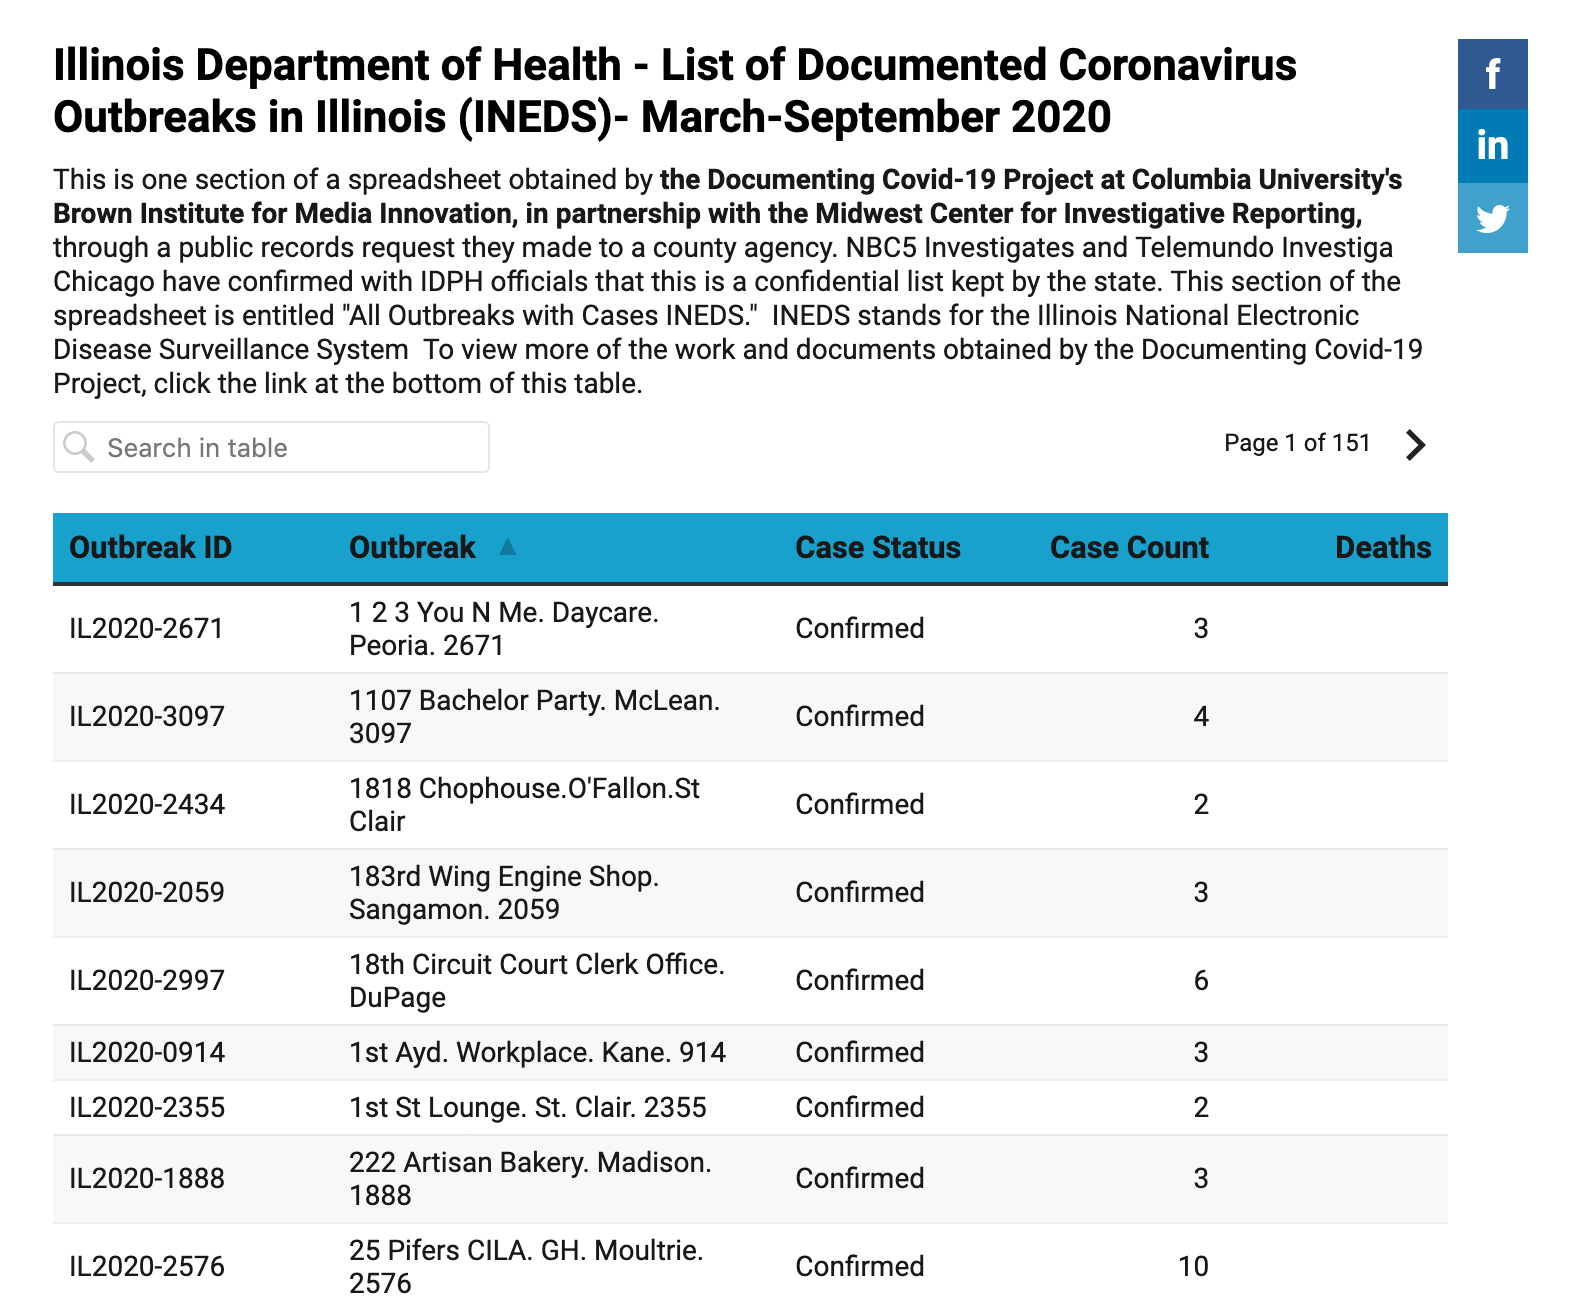Click case count 2 for 1st St Lounge
Image resolution: width=1580 pixels, height=1304 pixels.
(1201, 1107)
